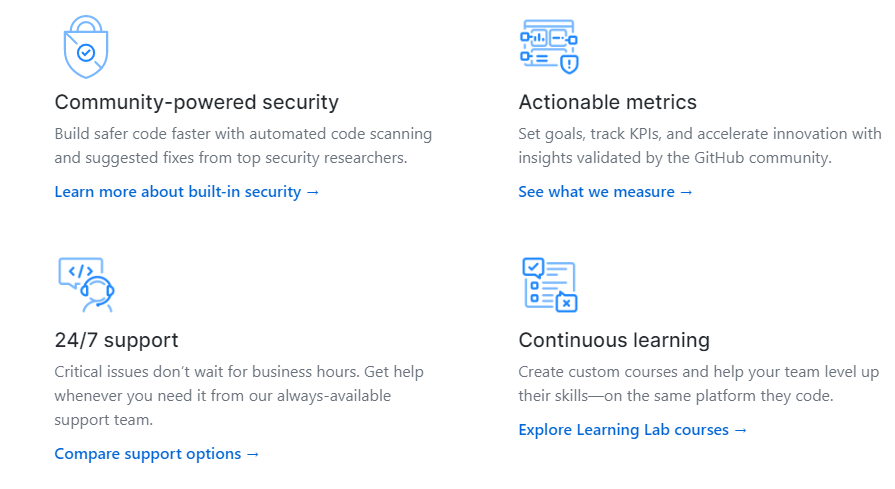Click the 'Actionable metrics' heading
This screenshot has width=895, height=489.
coord(607,102)
